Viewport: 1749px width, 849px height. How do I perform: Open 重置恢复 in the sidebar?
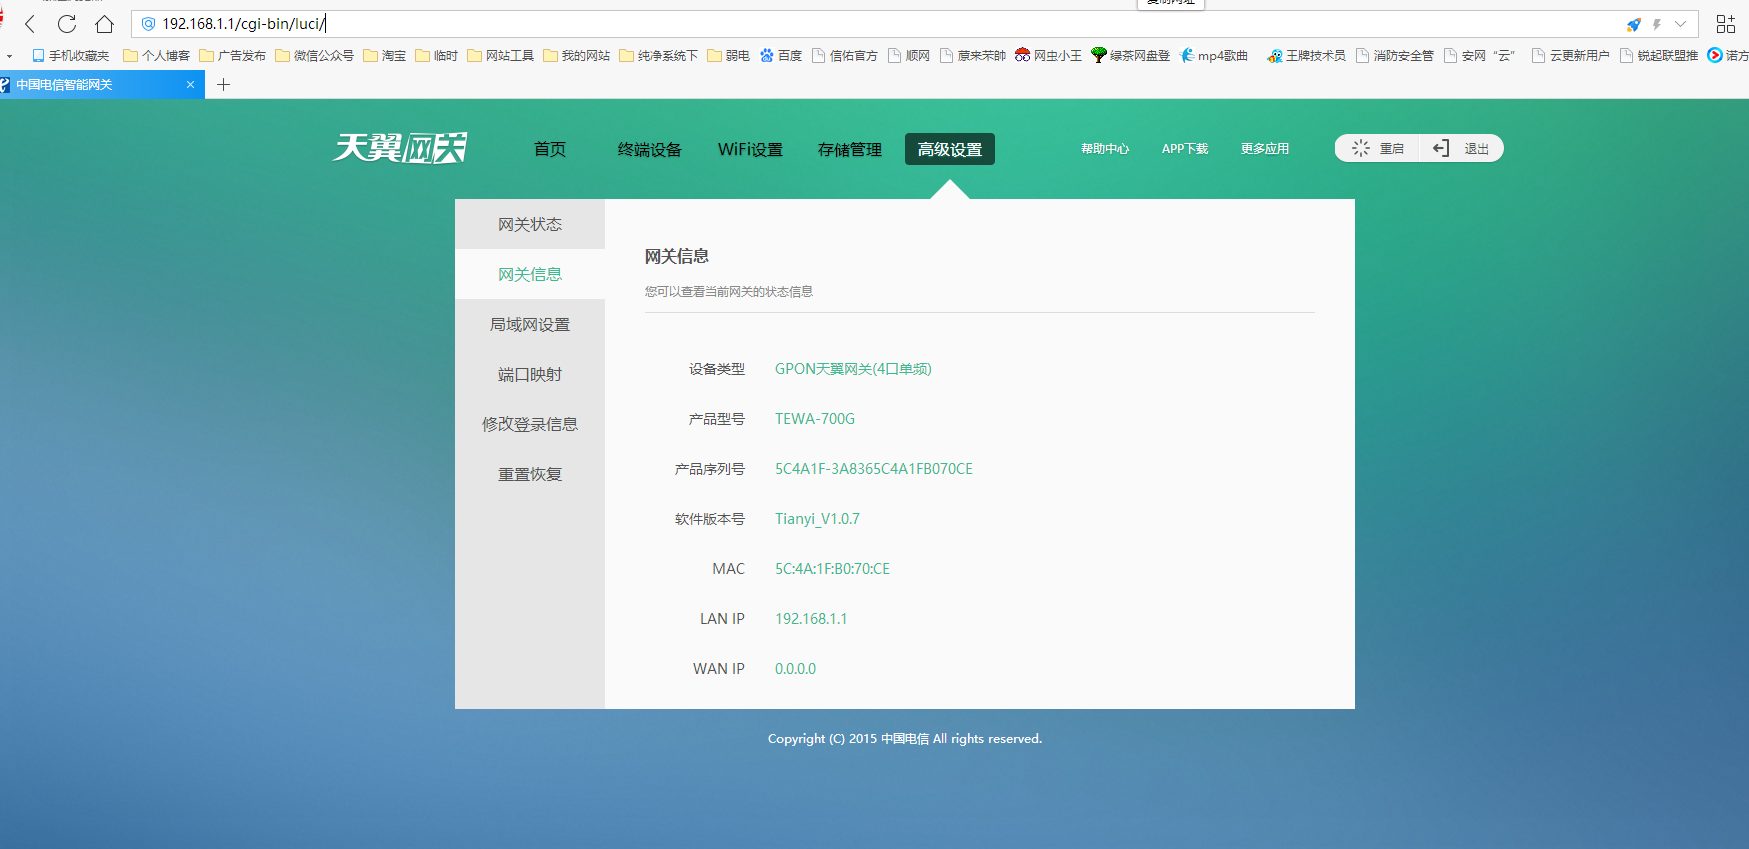tap(530, 474)
